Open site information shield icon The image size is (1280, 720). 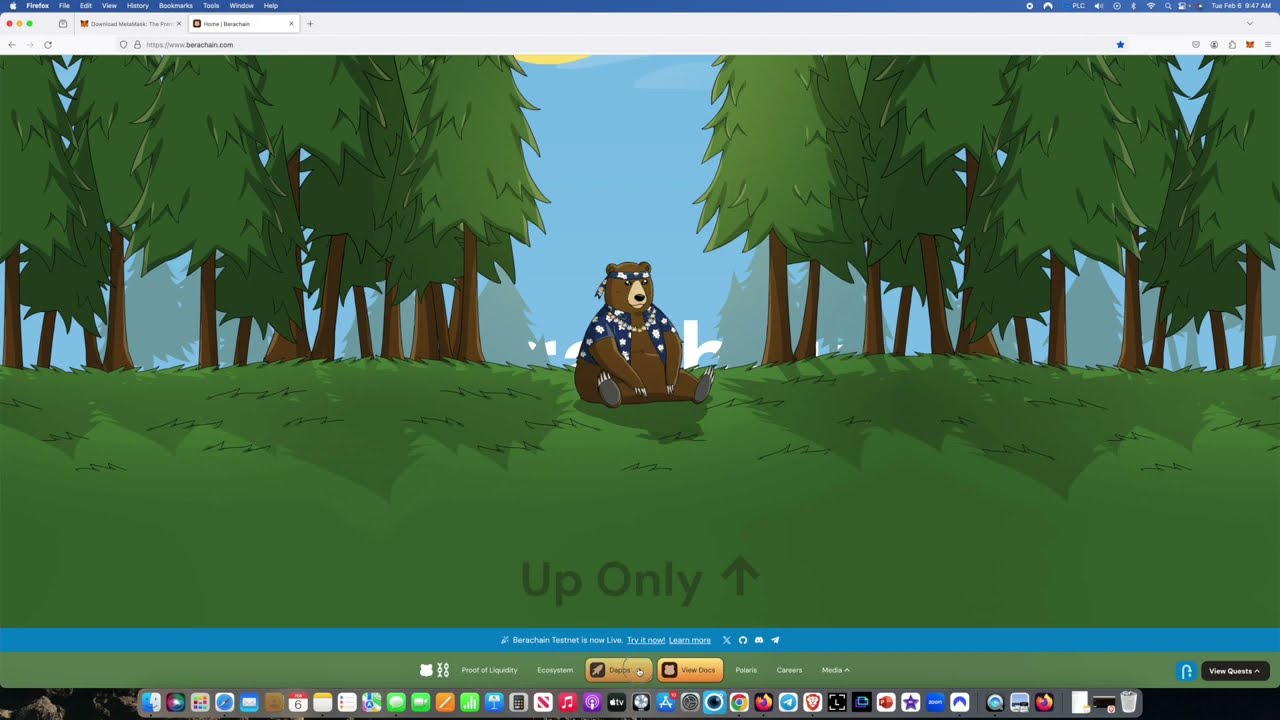124,45
